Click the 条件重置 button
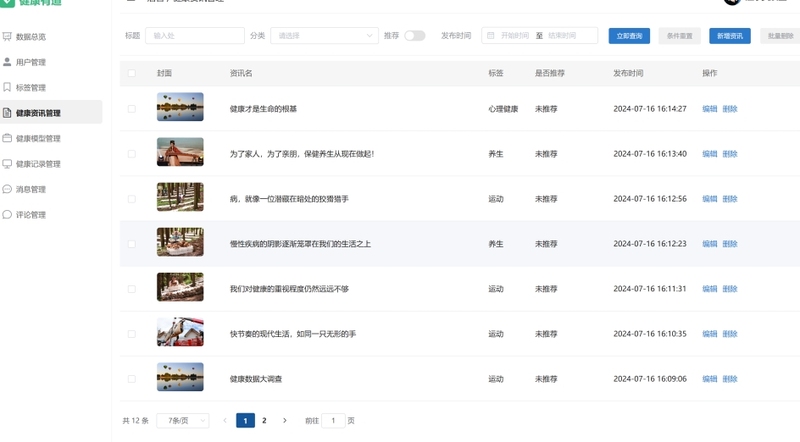The width and height of the screenshot is (800, 442). (x=680, y=36)
